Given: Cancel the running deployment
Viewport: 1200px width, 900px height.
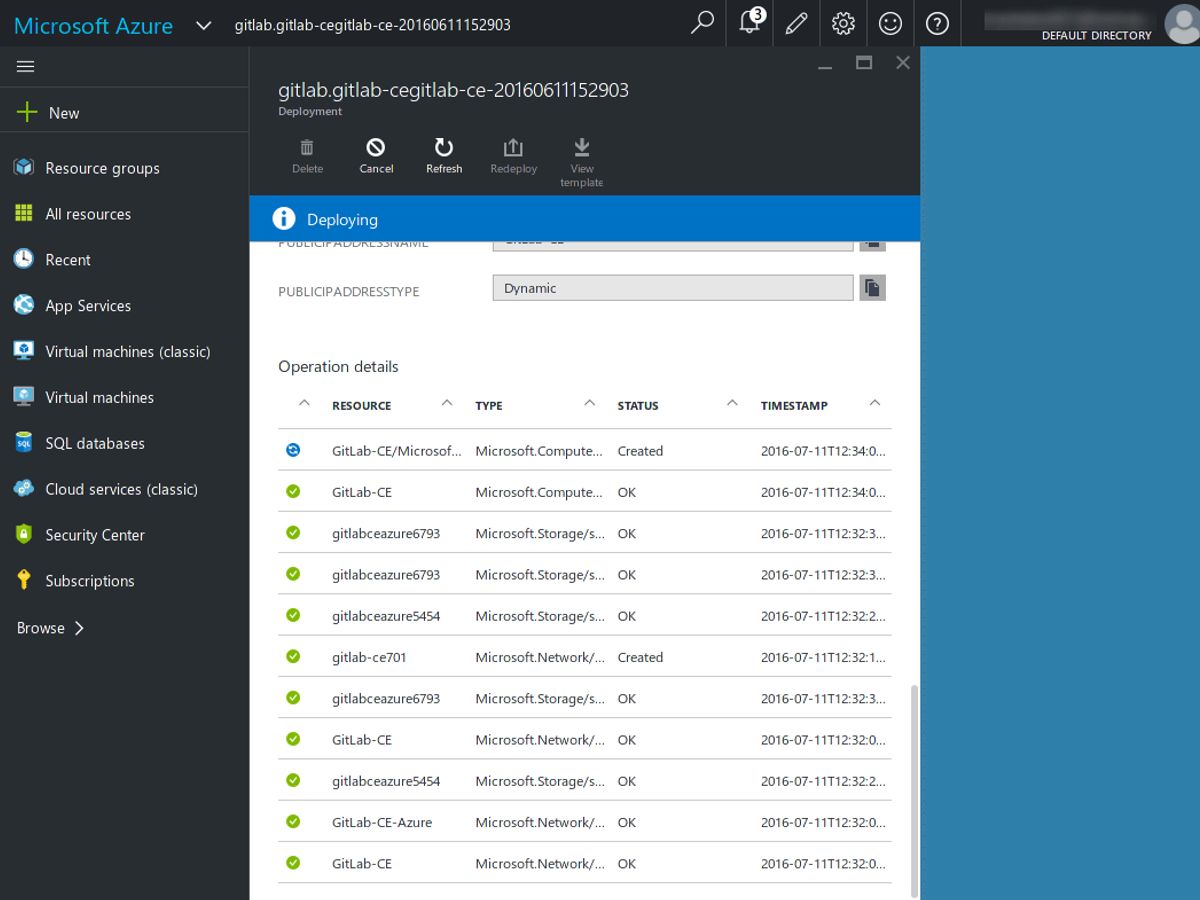Looking at the screenshot, I should [376, 156].
